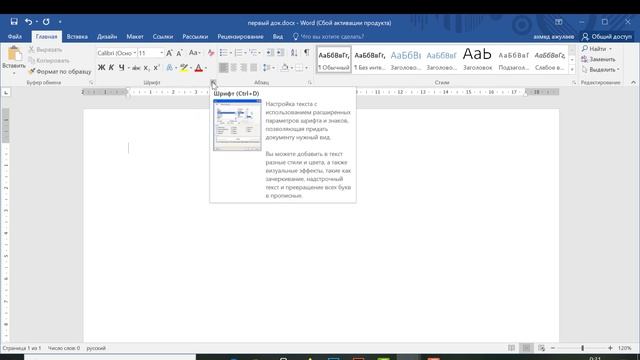Decrease paragraph indent

[269, 53]
